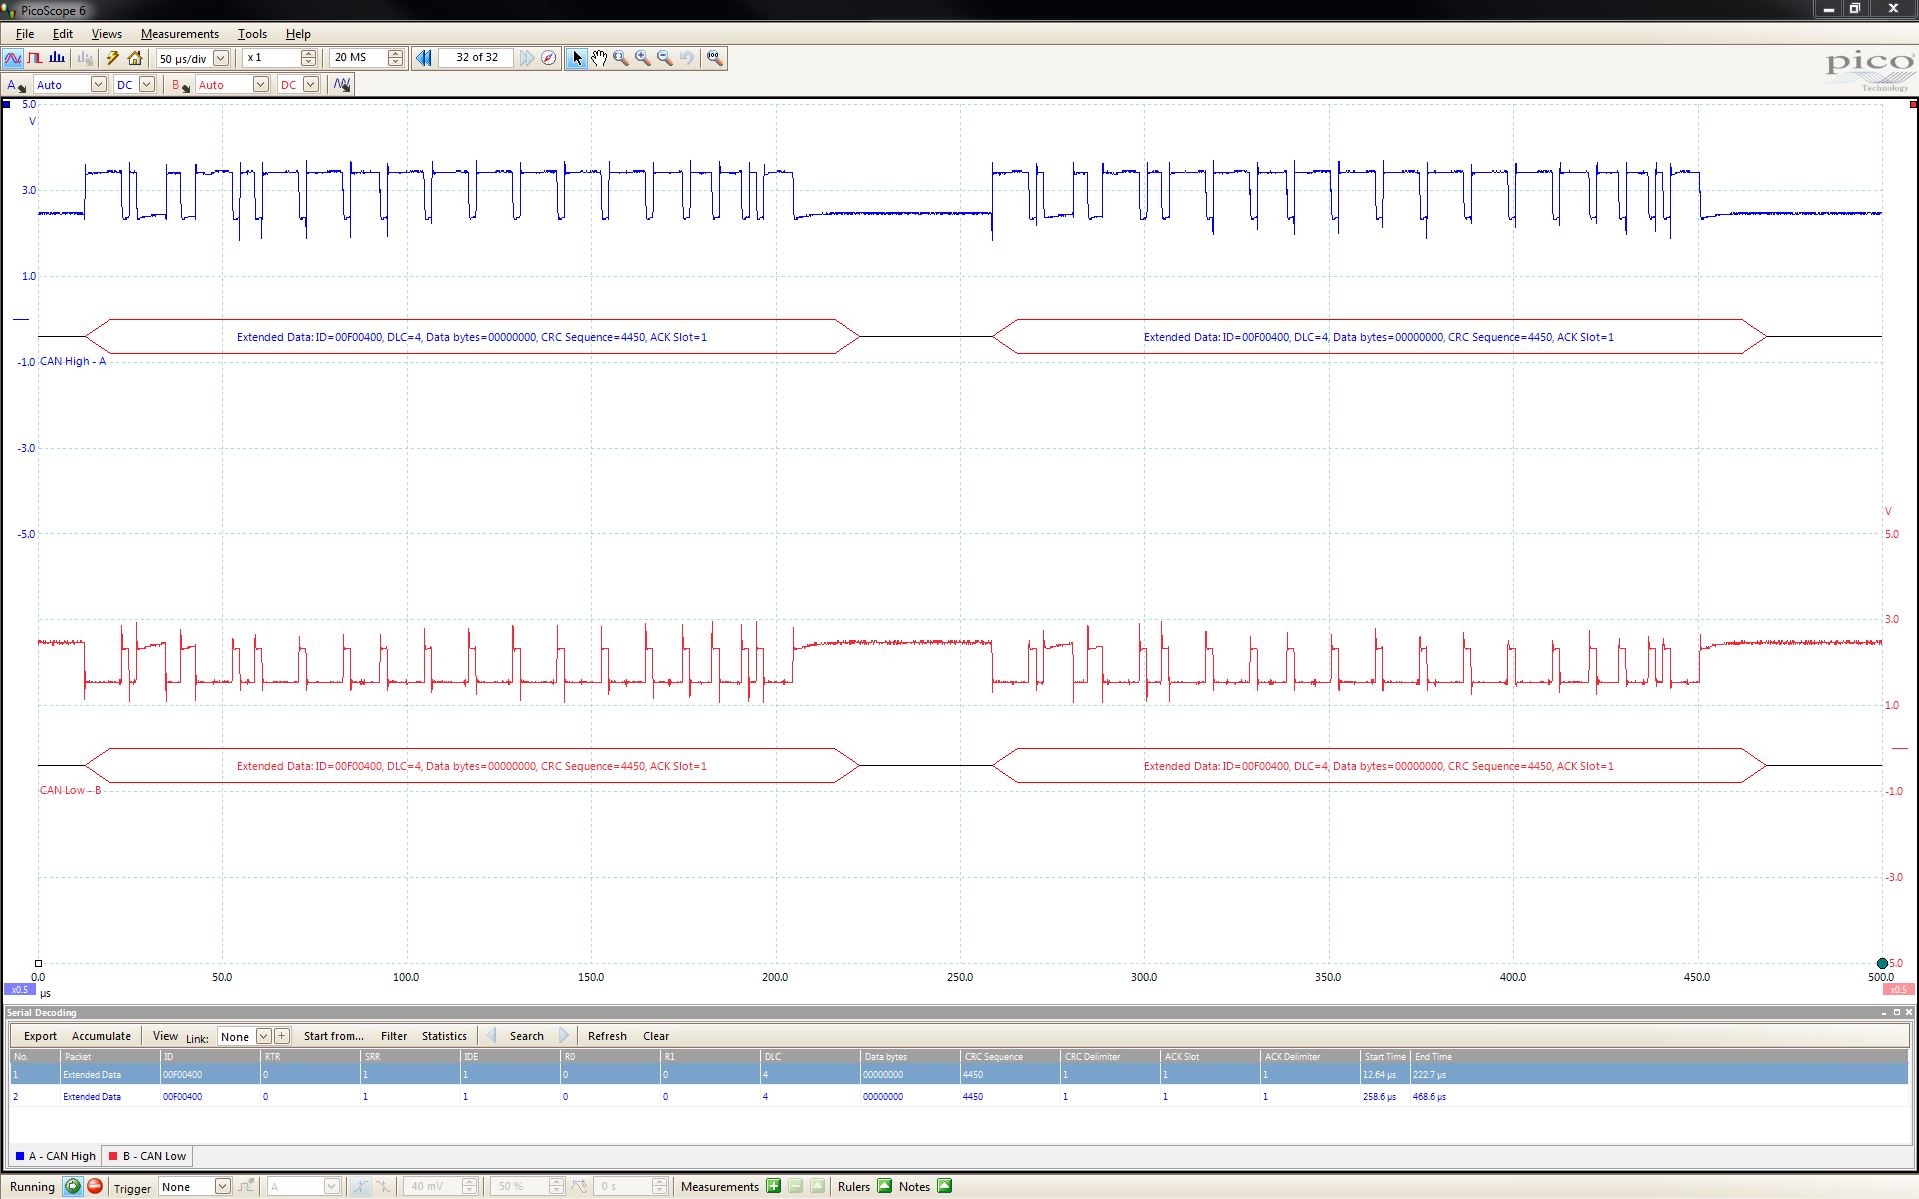The width and height of the screenshot is (1919, 1199).
Task: Open the View button in Serial Decoding
Action: pyautogui.click(x=165, y=1036)
